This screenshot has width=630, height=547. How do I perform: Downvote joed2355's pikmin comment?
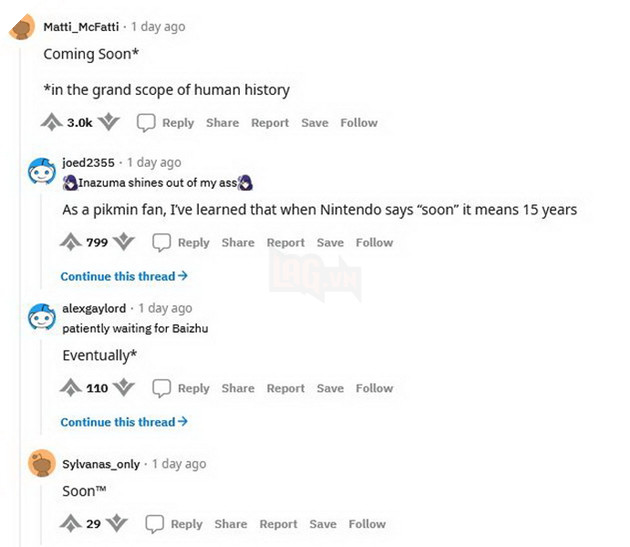point(124,242)
